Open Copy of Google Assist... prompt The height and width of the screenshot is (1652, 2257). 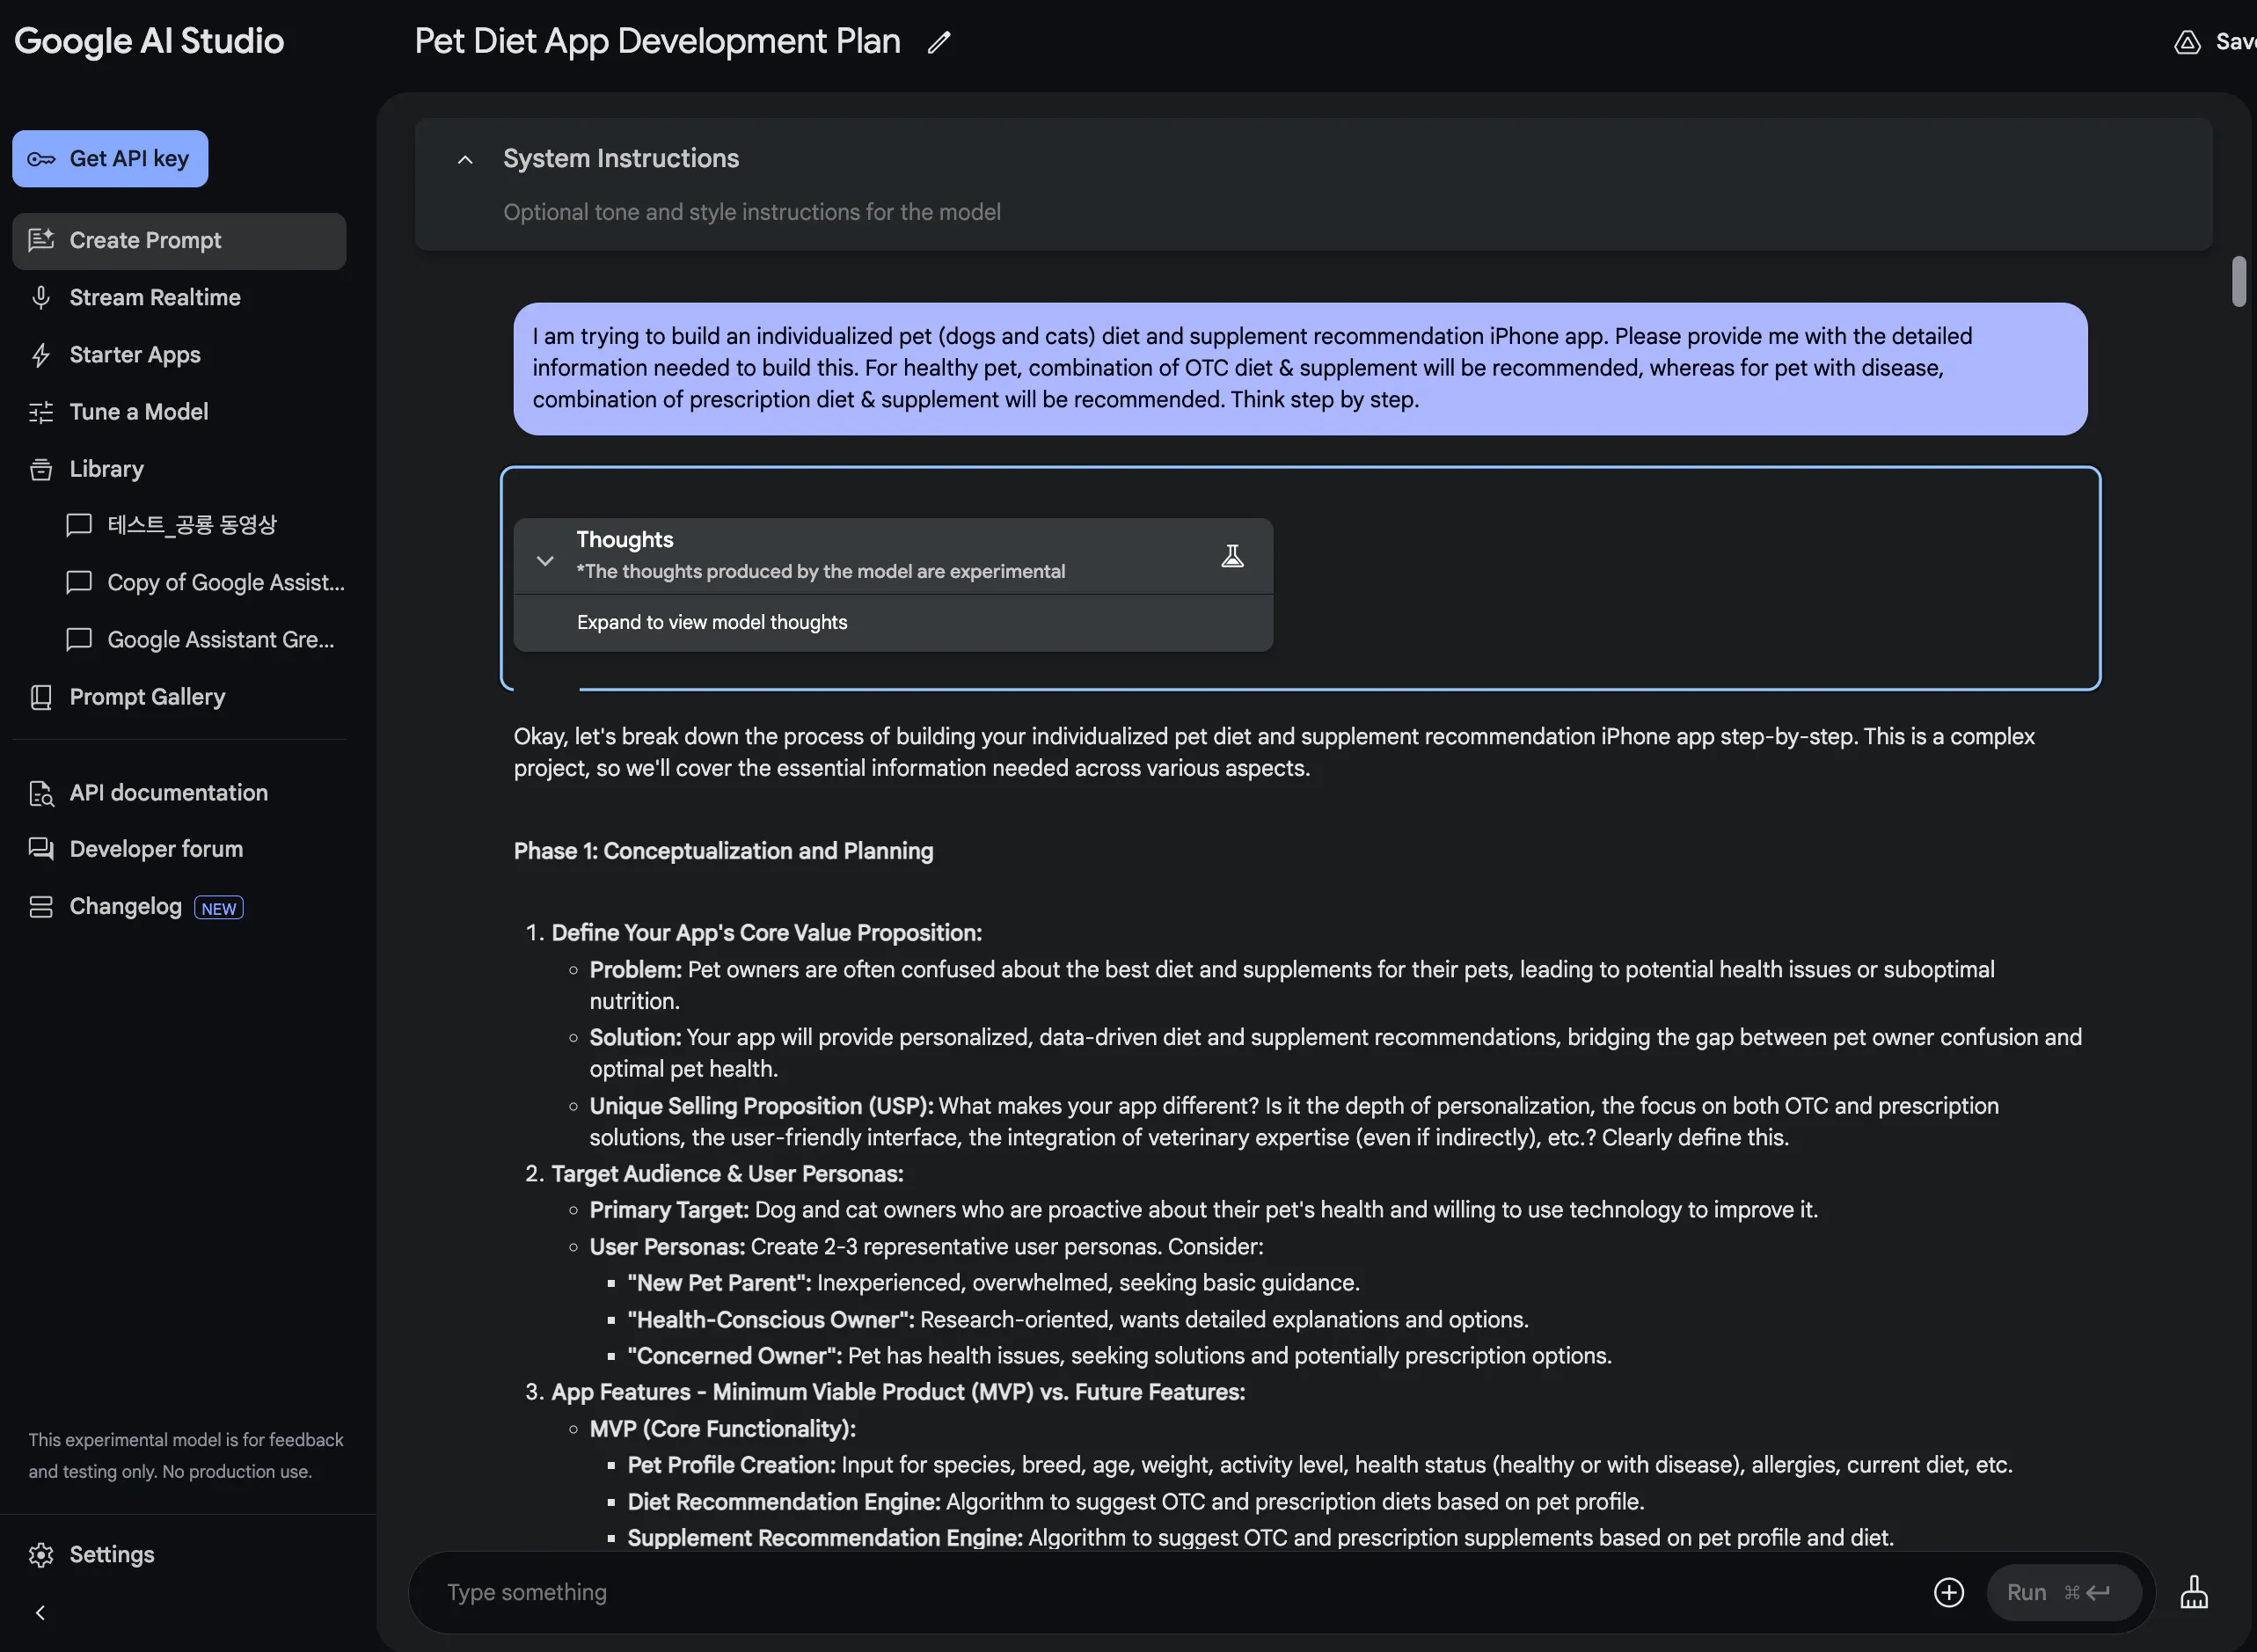click(x=205, y=583)
